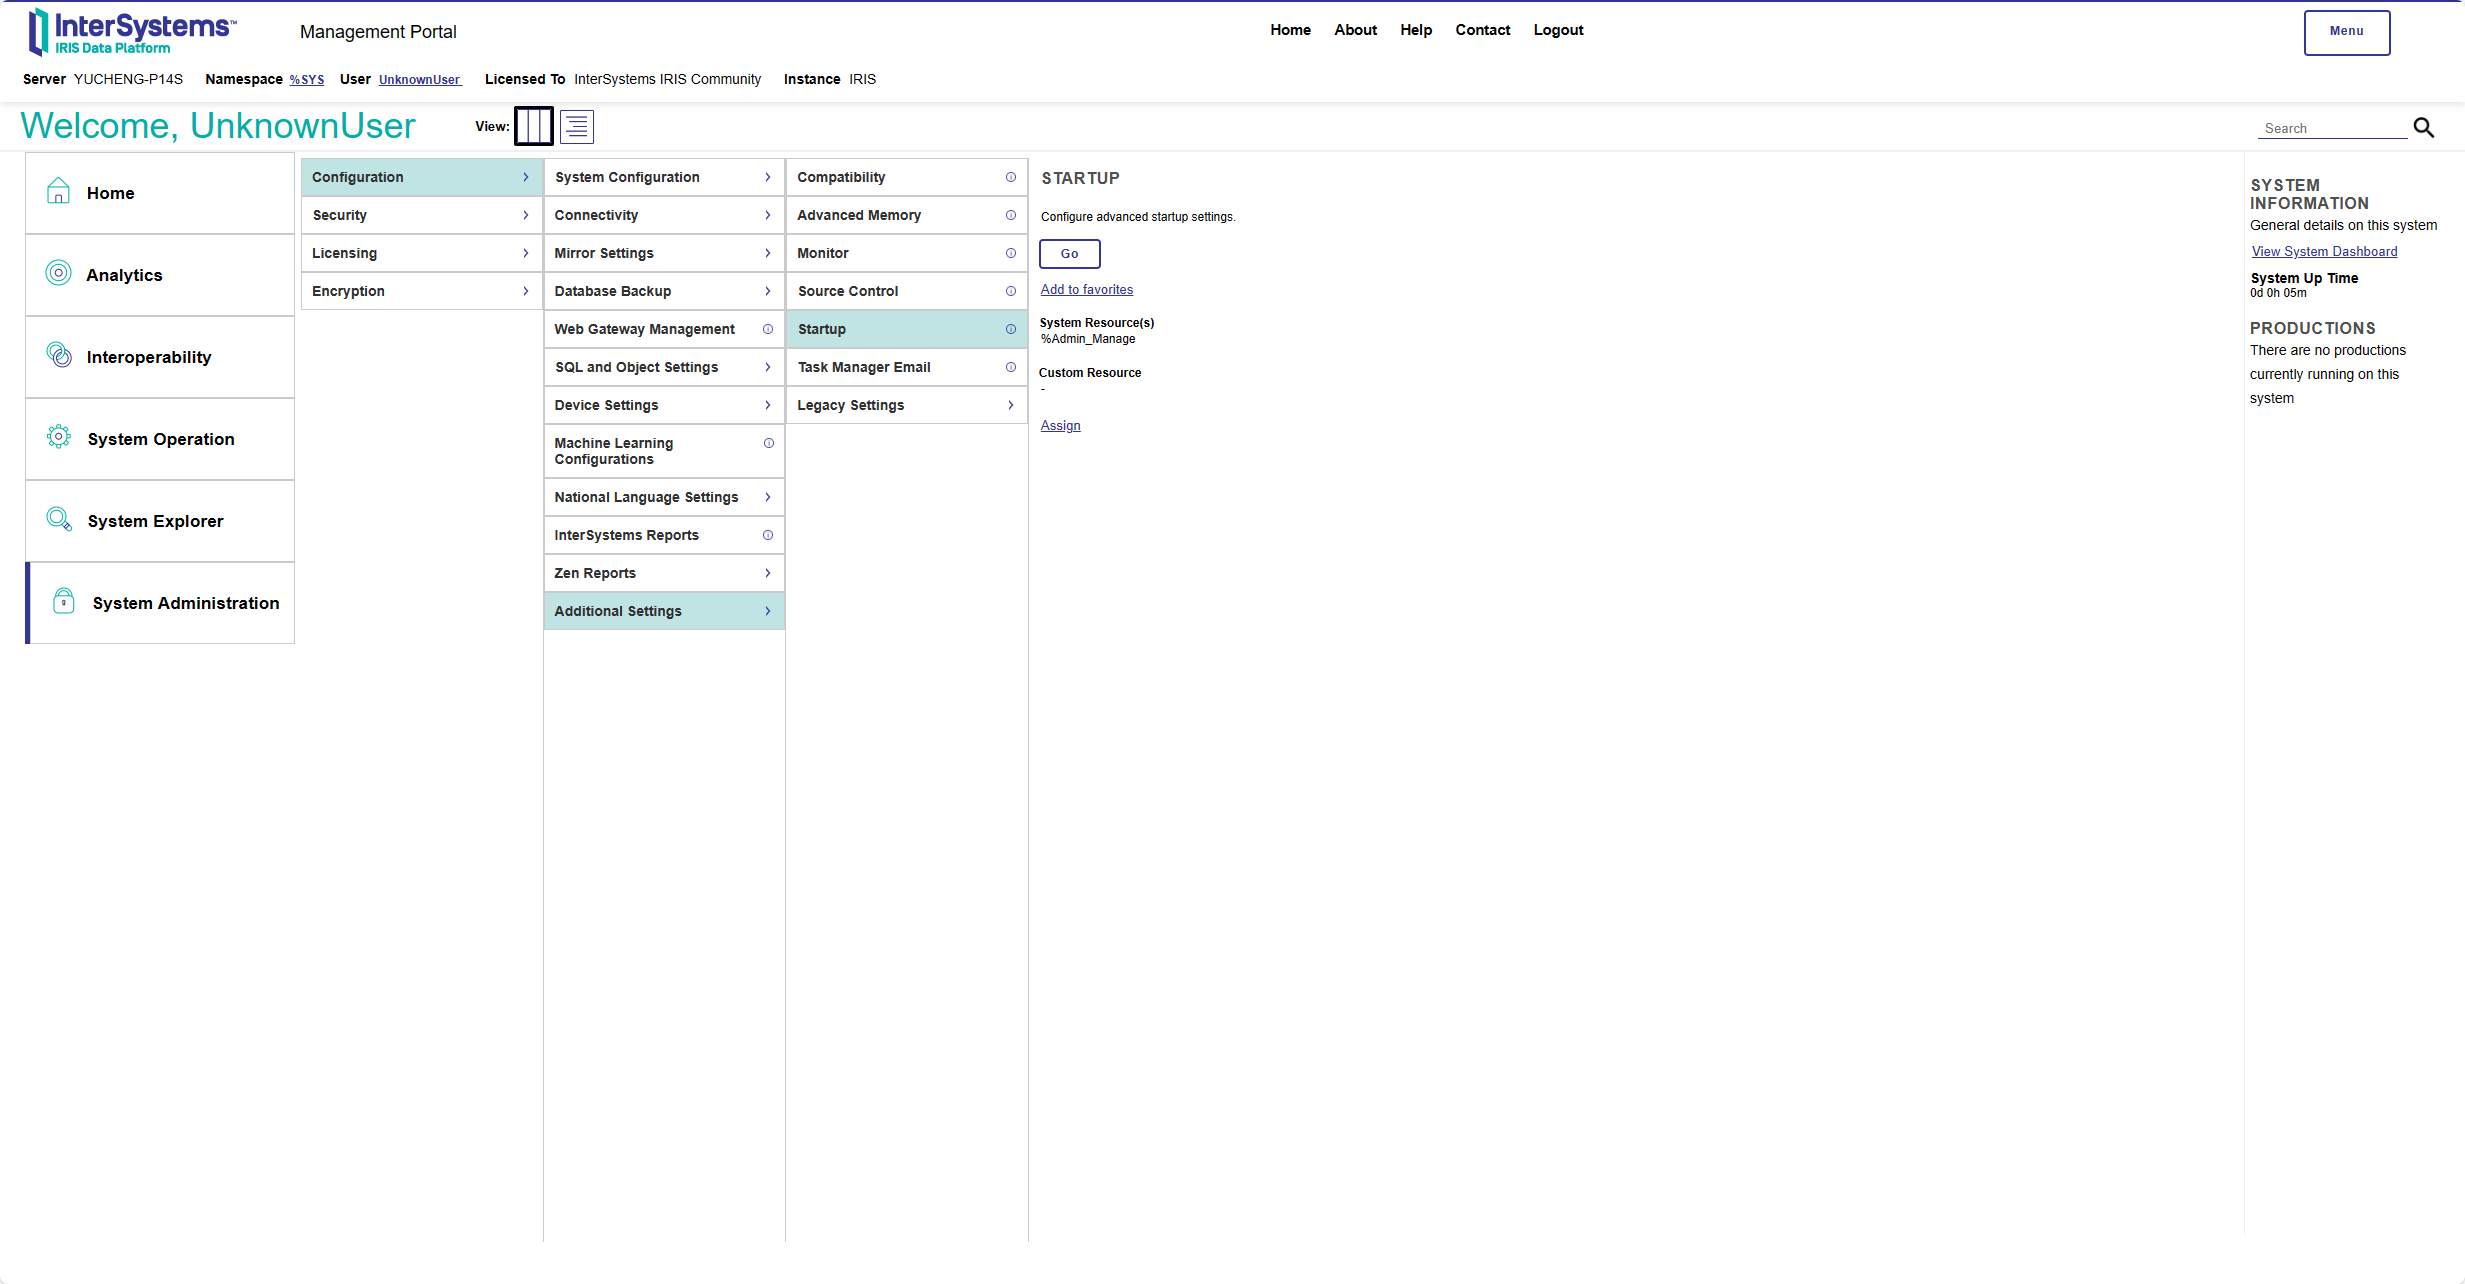Click the Interoperability icon
Viewport: 2465px width, 1284px height.
click(x=59, y=355)
